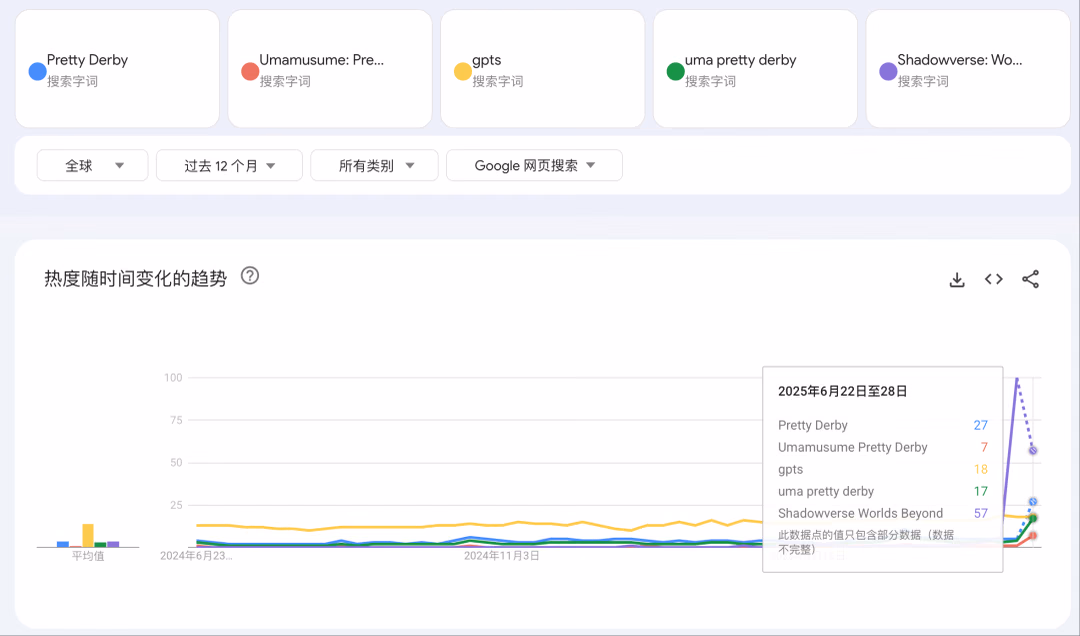Click the green uma pretty derby average bar

coord(101,545)
